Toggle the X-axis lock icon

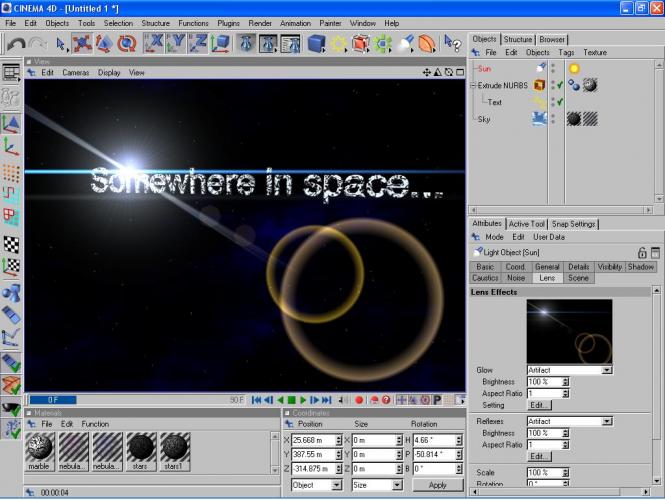(x=155, y=44)
